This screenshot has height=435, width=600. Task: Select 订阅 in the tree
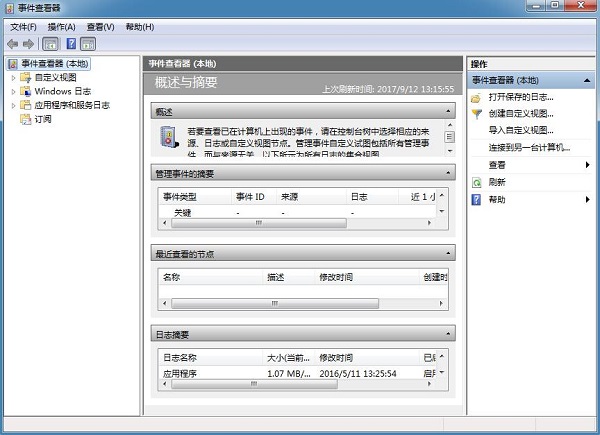(x=43, y=119)
